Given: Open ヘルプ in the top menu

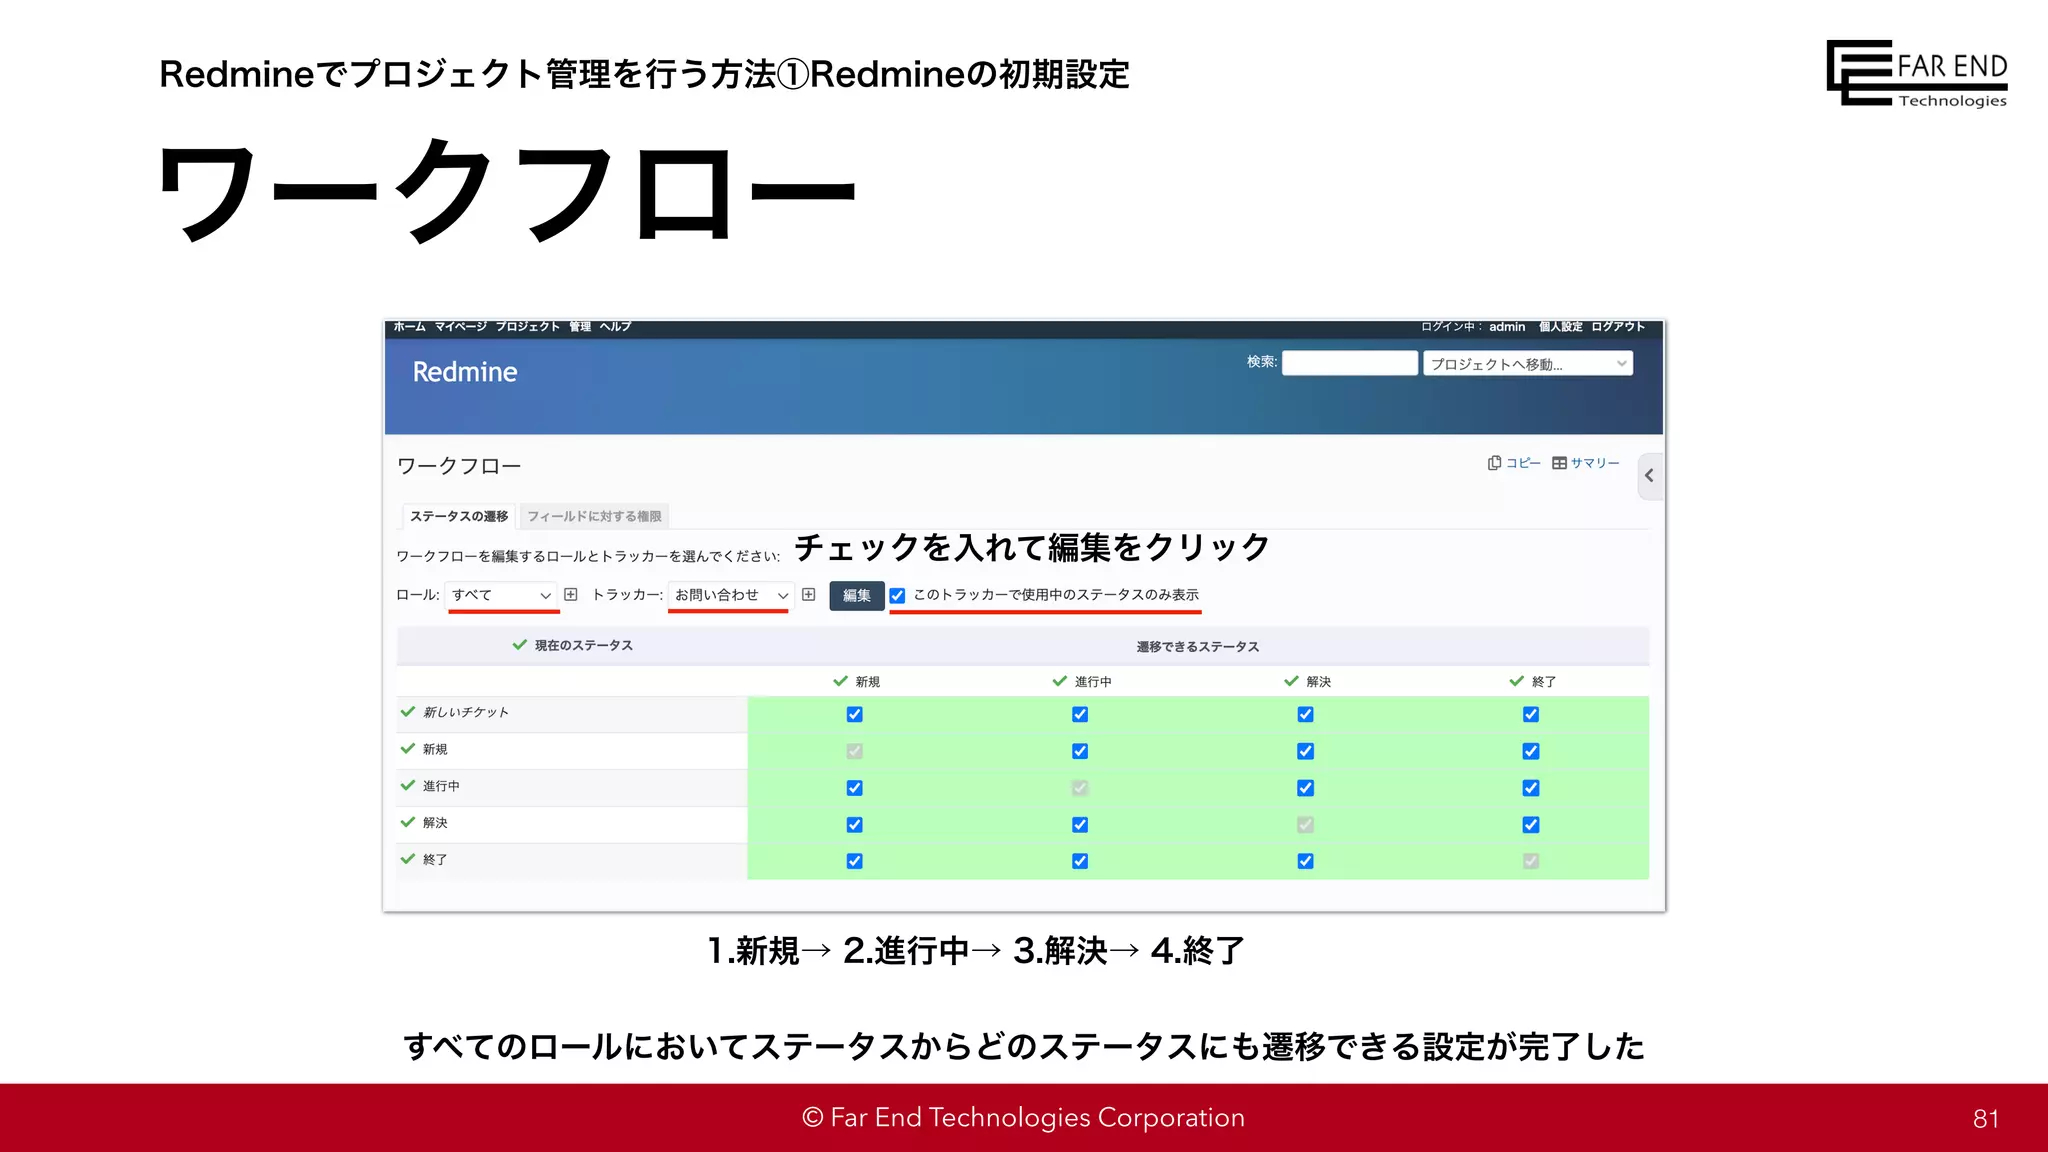Looking at the screenshot, I should point(615,327).
